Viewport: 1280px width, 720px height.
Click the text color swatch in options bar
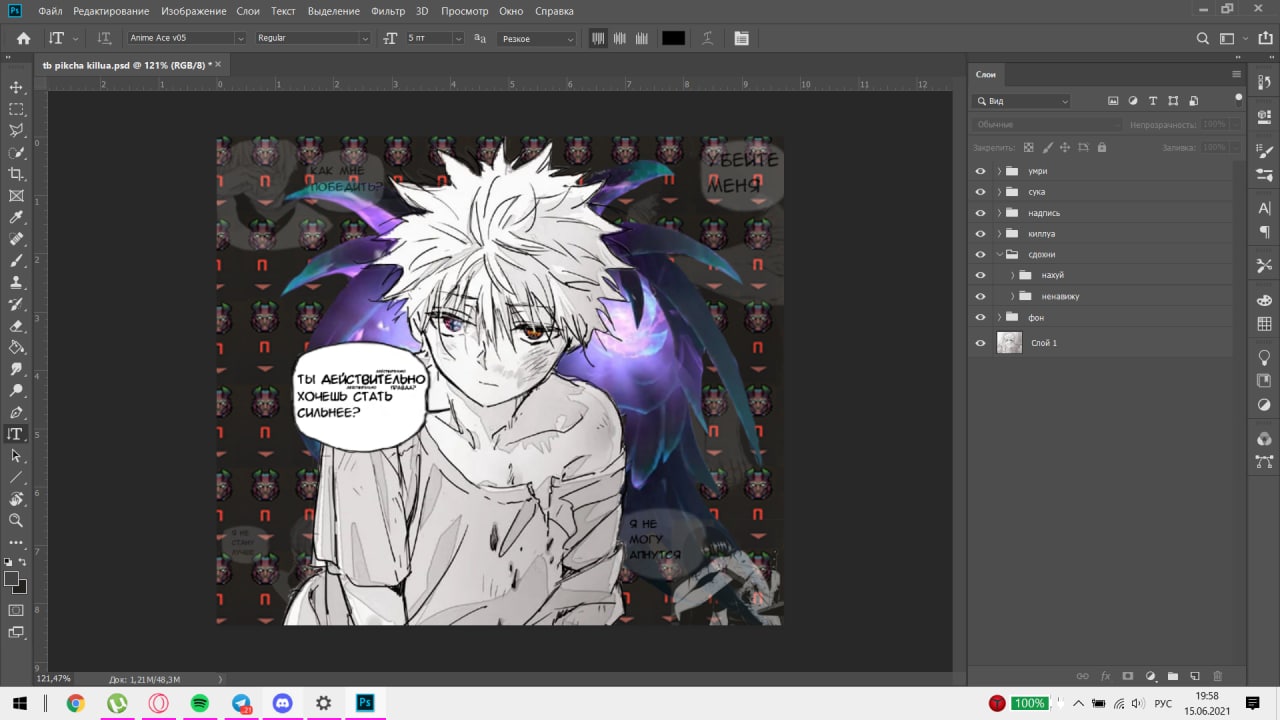(x=673, y=38)
